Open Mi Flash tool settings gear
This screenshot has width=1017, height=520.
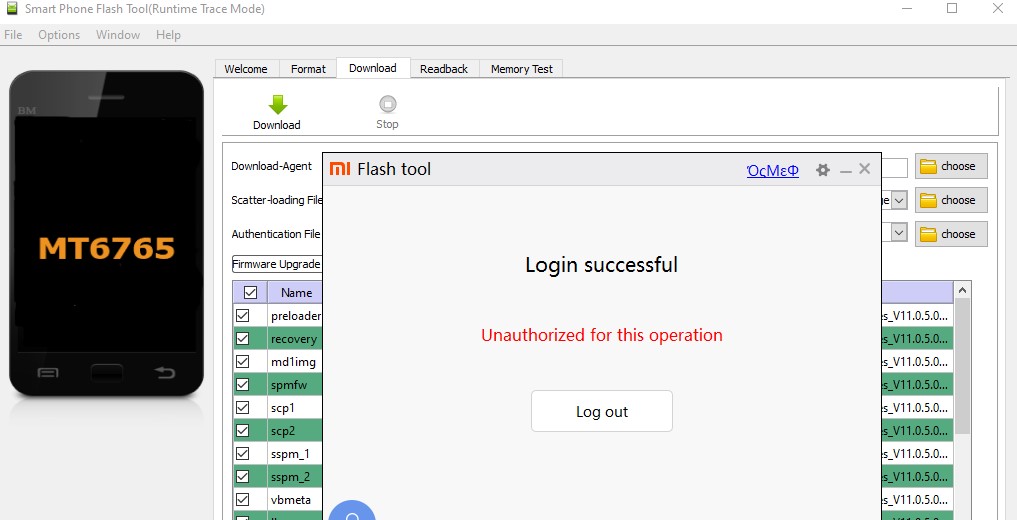pos(823,170)
